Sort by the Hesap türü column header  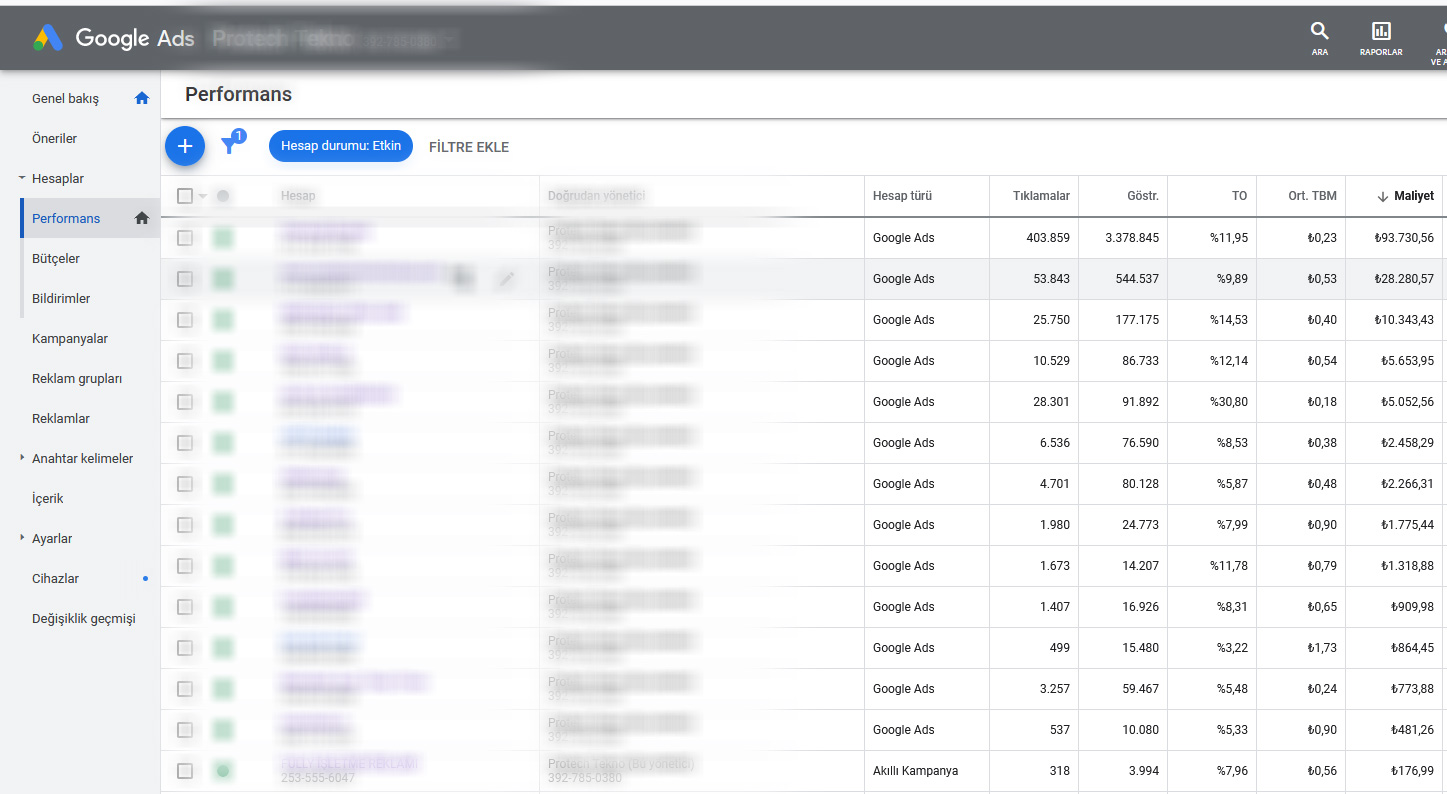click(902, 196)
